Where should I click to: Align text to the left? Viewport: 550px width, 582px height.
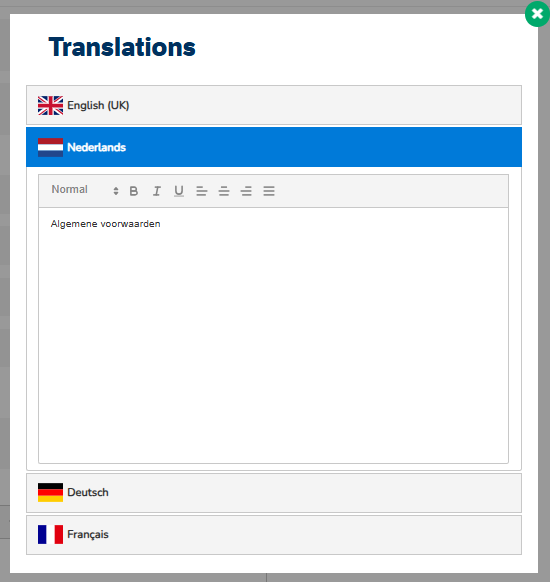(x=202, y=191)
